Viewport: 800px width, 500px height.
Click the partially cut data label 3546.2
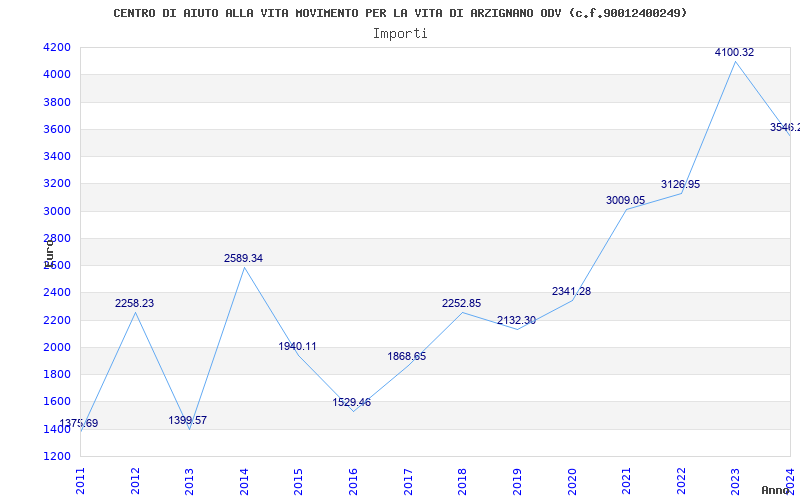click(x=785, y=127)
